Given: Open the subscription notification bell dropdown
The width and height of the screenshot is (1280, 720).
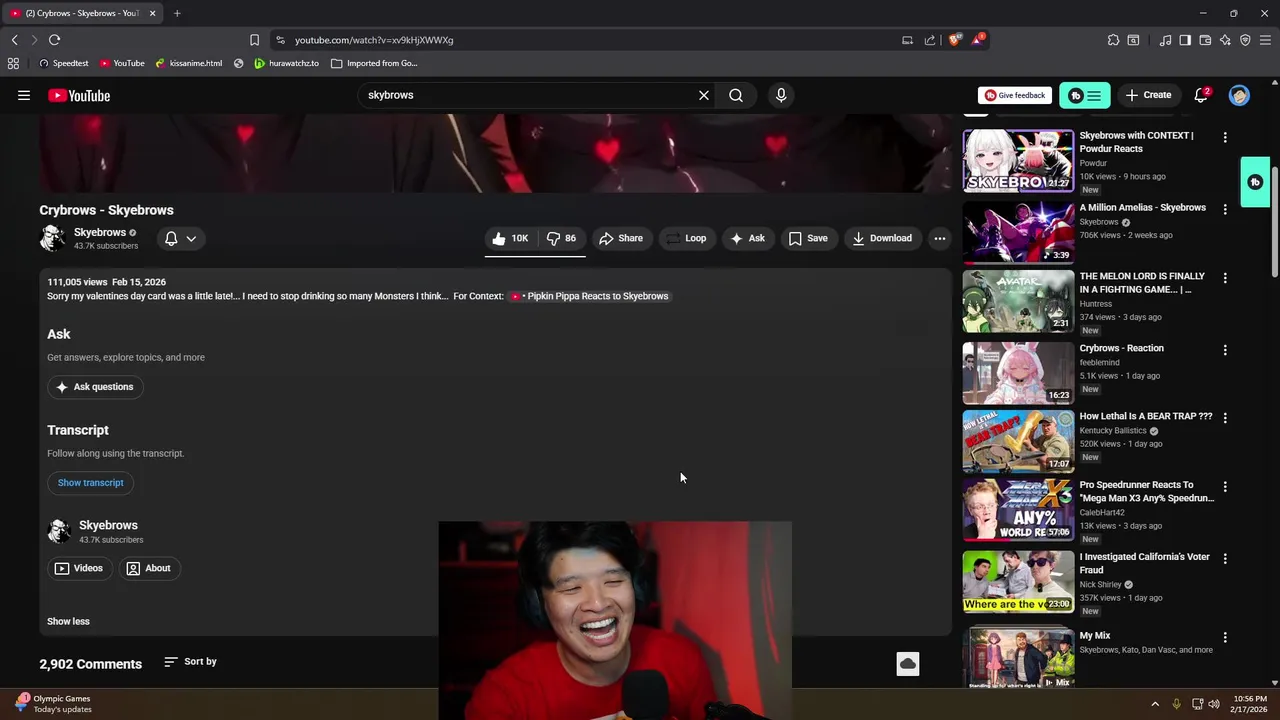Looking at the screenshot, I should click(180, 238).
